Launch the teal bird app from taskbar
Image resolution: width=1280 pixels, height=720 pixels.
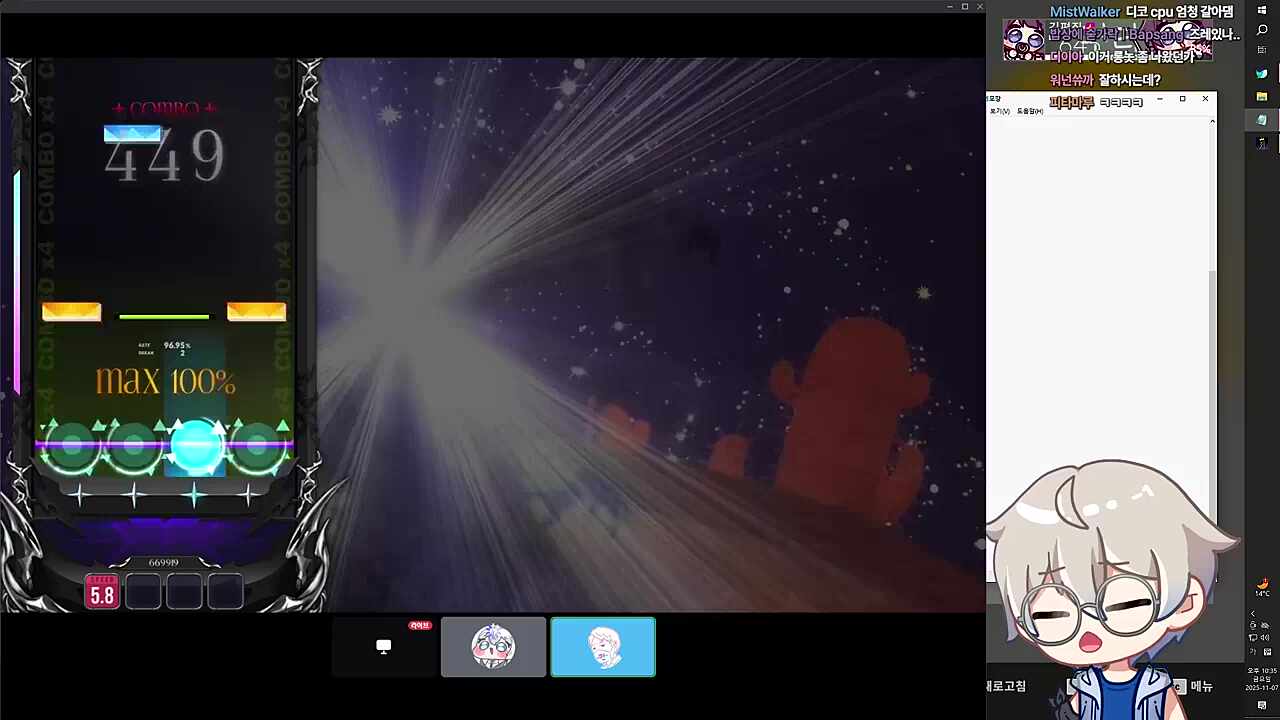pos(1262,74)
